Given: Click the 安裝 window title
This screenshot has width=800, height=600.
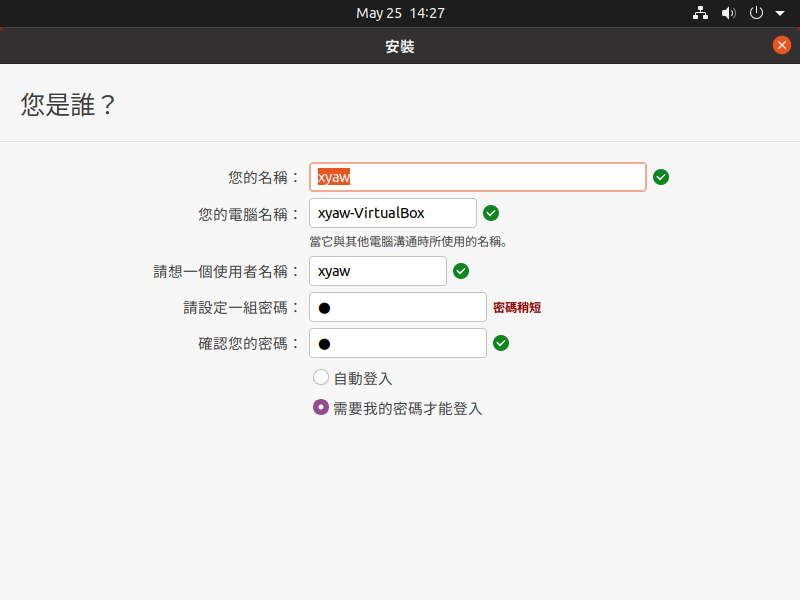Looking at the screenshot, I should tap(399, 46).
